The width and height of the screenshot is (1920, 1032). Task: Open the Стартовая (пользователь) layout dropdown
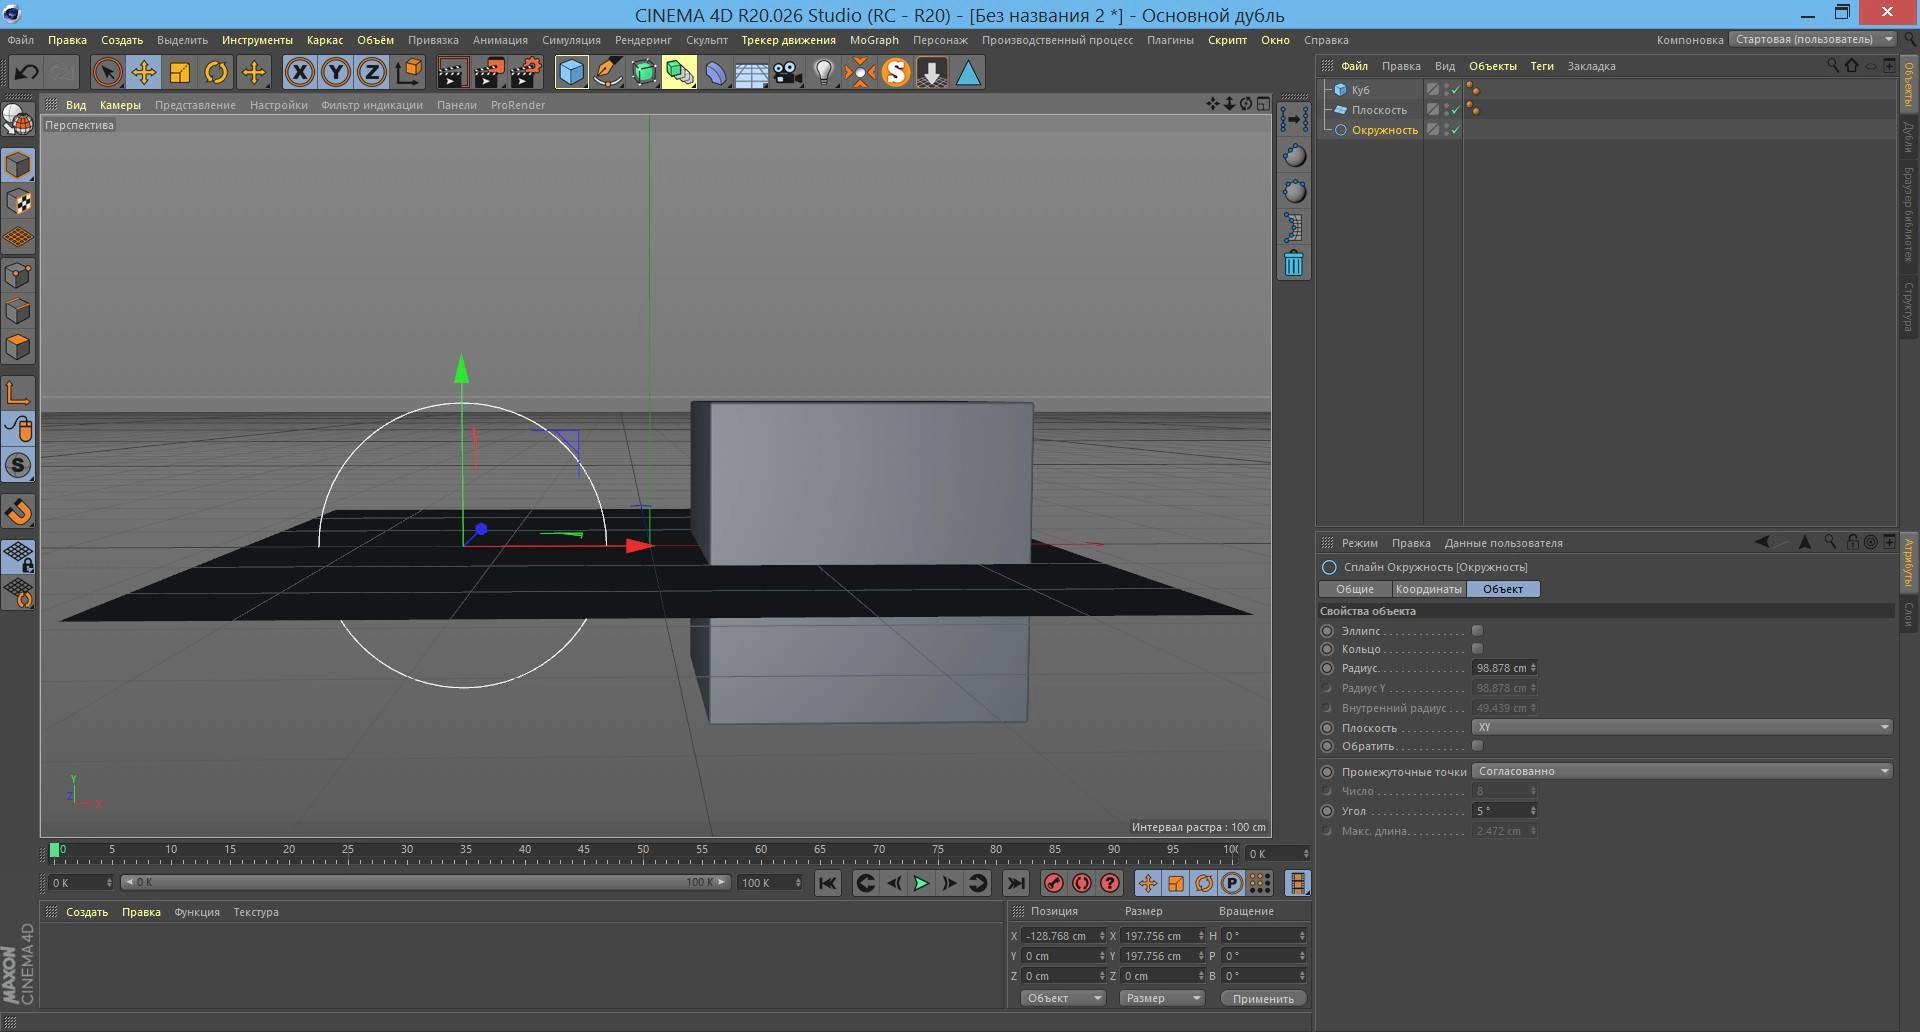[1813, 40]
